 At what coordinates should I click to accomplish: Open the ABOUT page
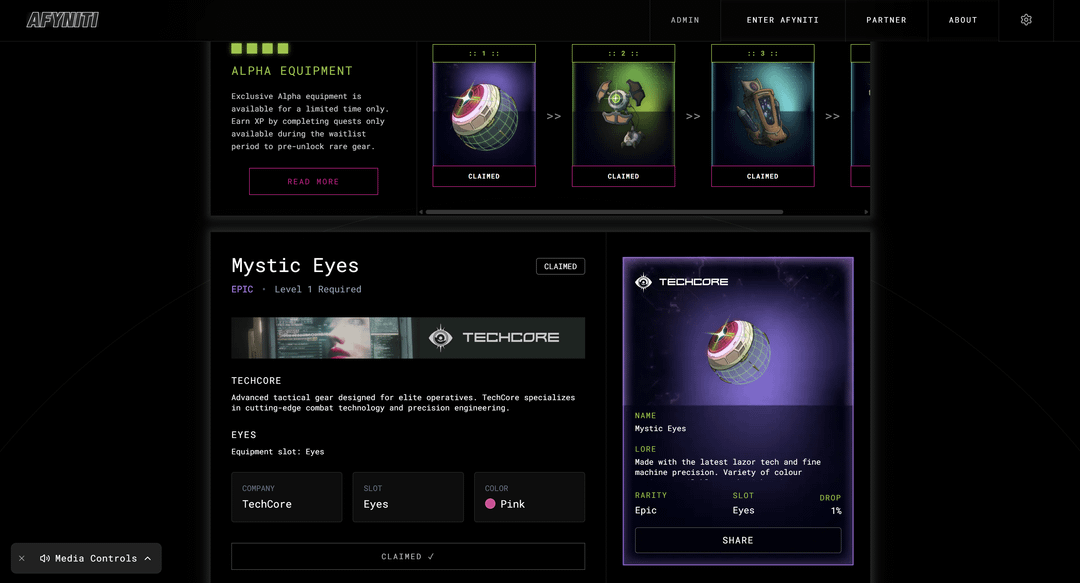pos(963,20)
